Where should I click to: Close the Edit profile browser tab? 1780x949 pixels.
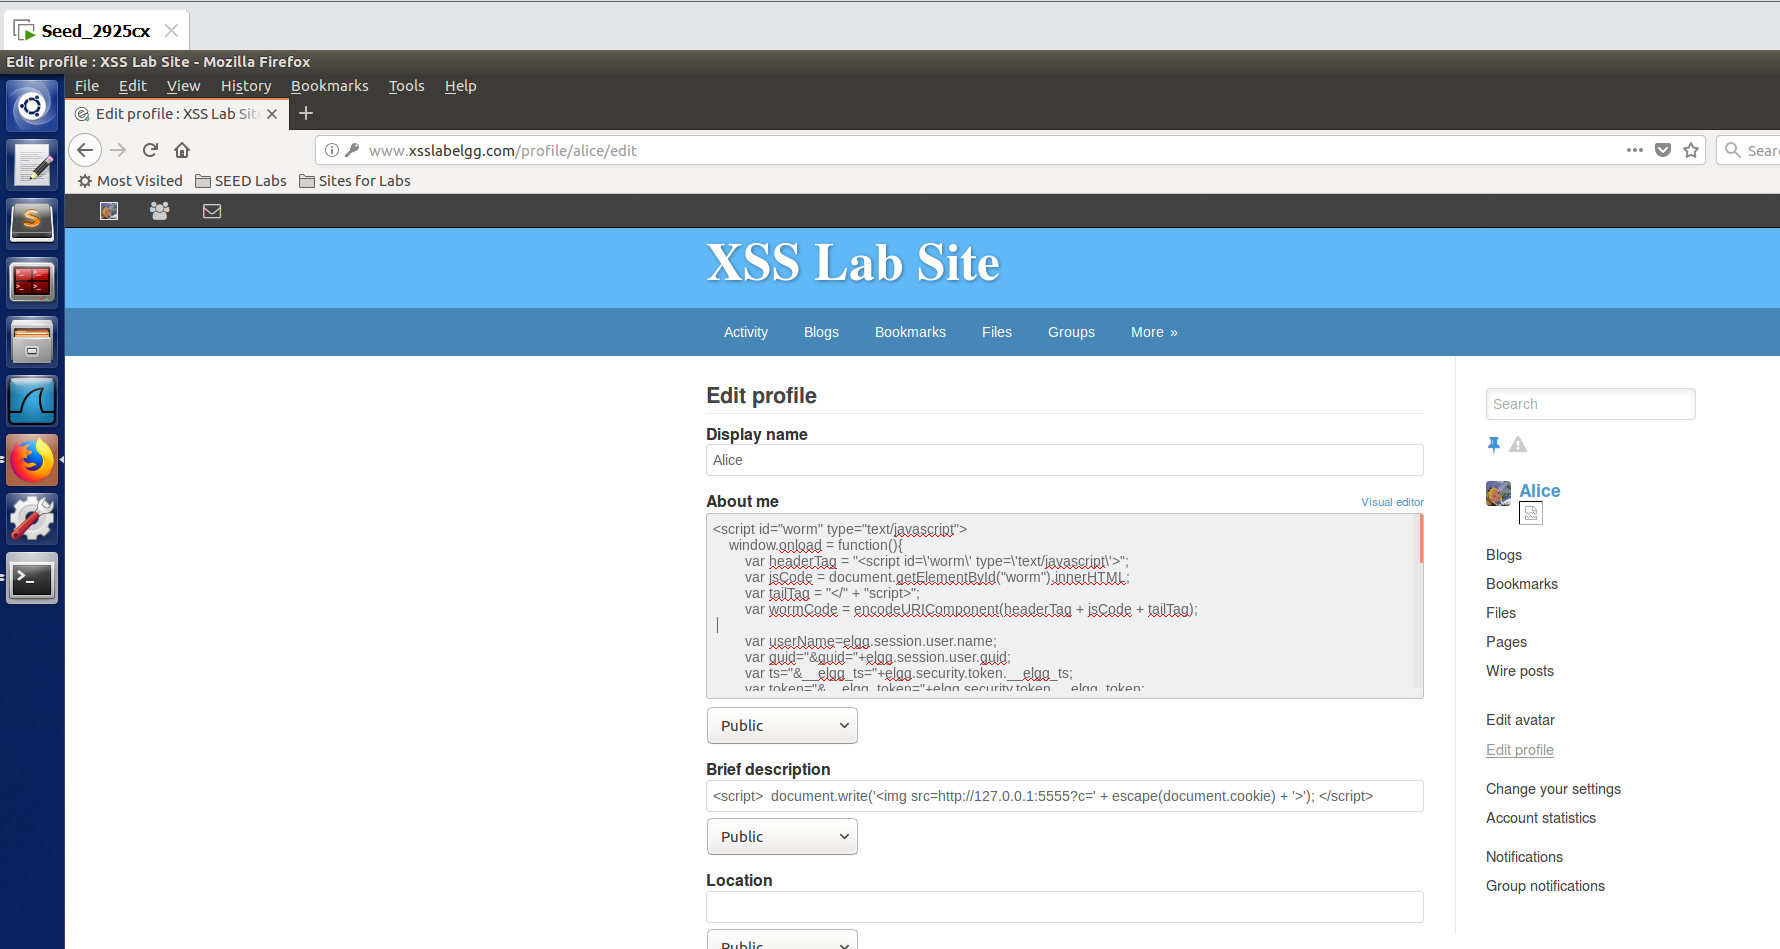272,114
